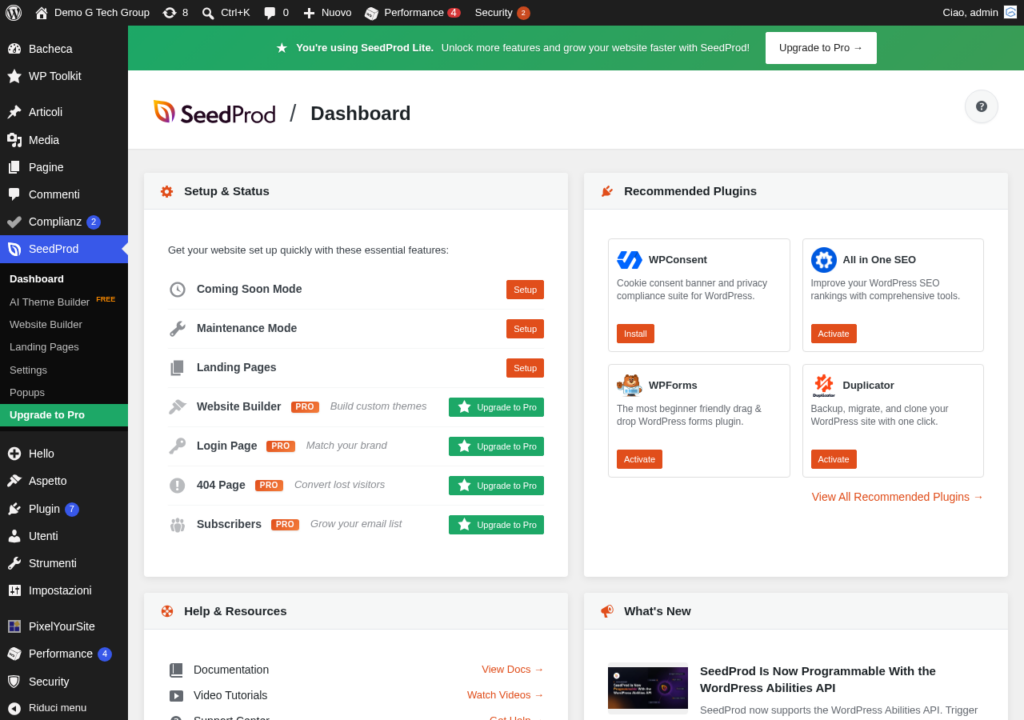The width and height of the screenshot is (1024, 720).
Task: Select the Dashboard submenu item
Action: pyautogui.click(x=37, y=278)
